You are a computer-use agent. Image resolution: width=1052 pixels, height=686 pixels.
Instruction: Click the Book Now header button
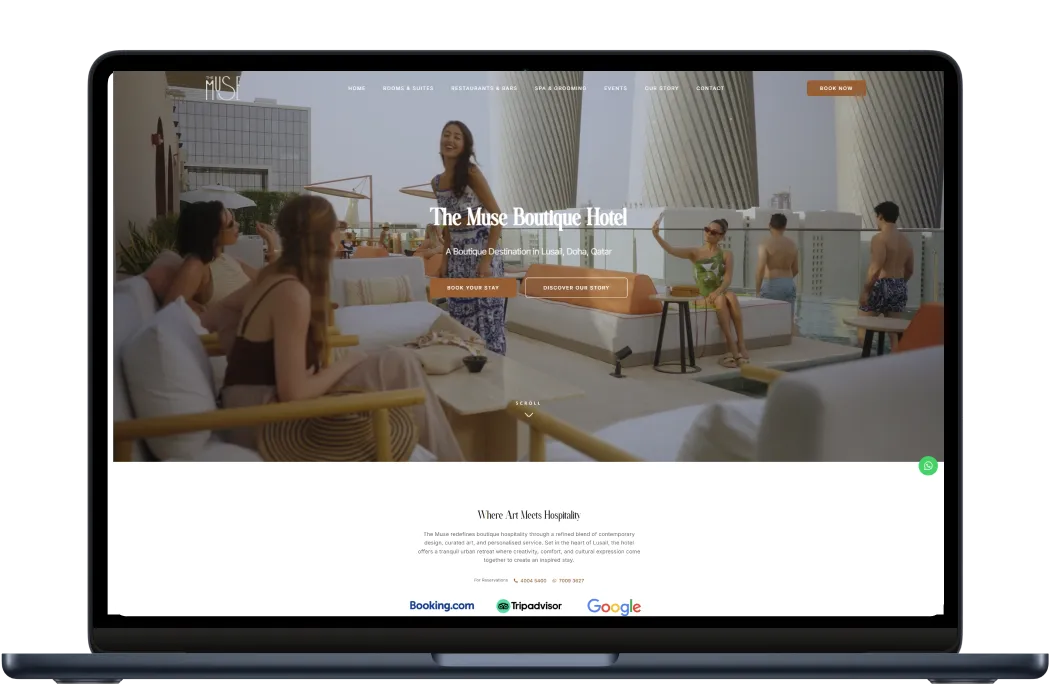coord(836,88)
